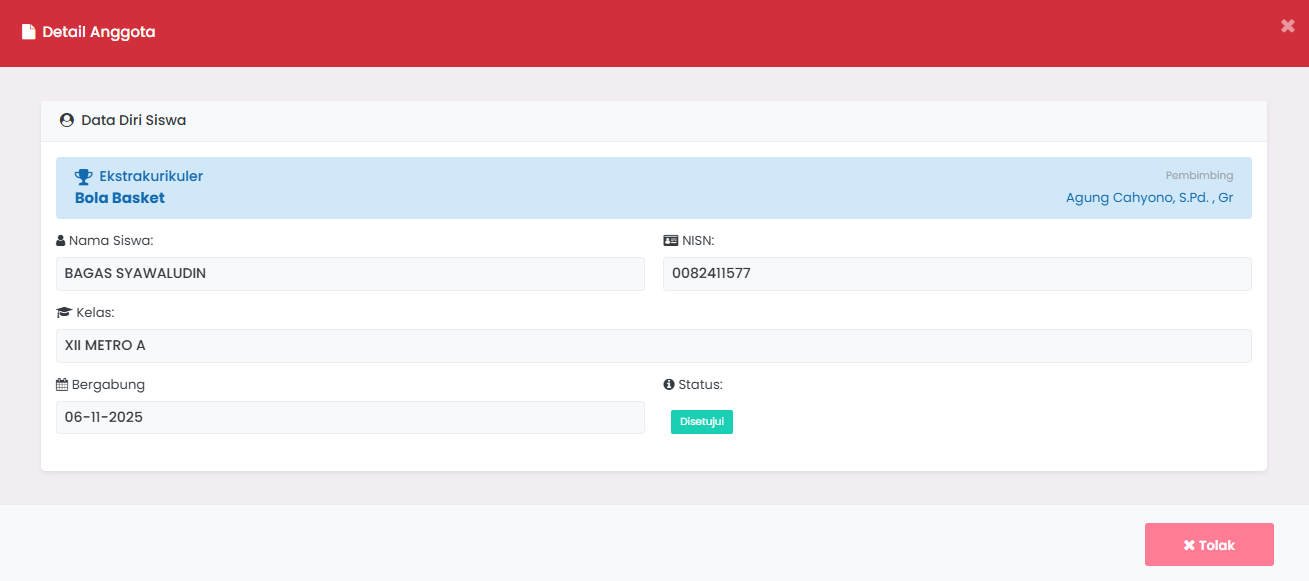Click the Bola Basket extracurricular name
Image resolution: width=1309 pixels, height=581 pixels.
click(x=120, y=198)
